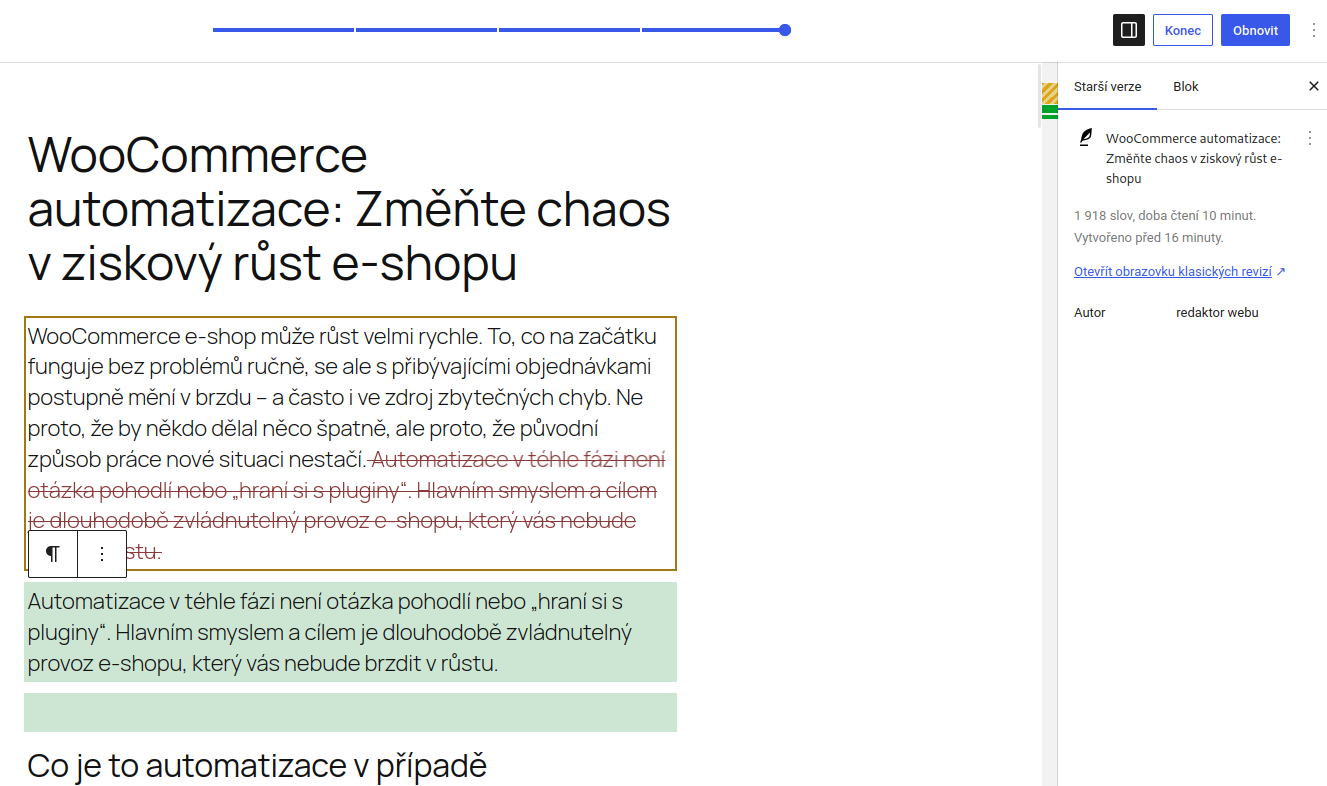Click the empty green added block
The width and height of the screenshot is (1327, 786).
(351, 712)
